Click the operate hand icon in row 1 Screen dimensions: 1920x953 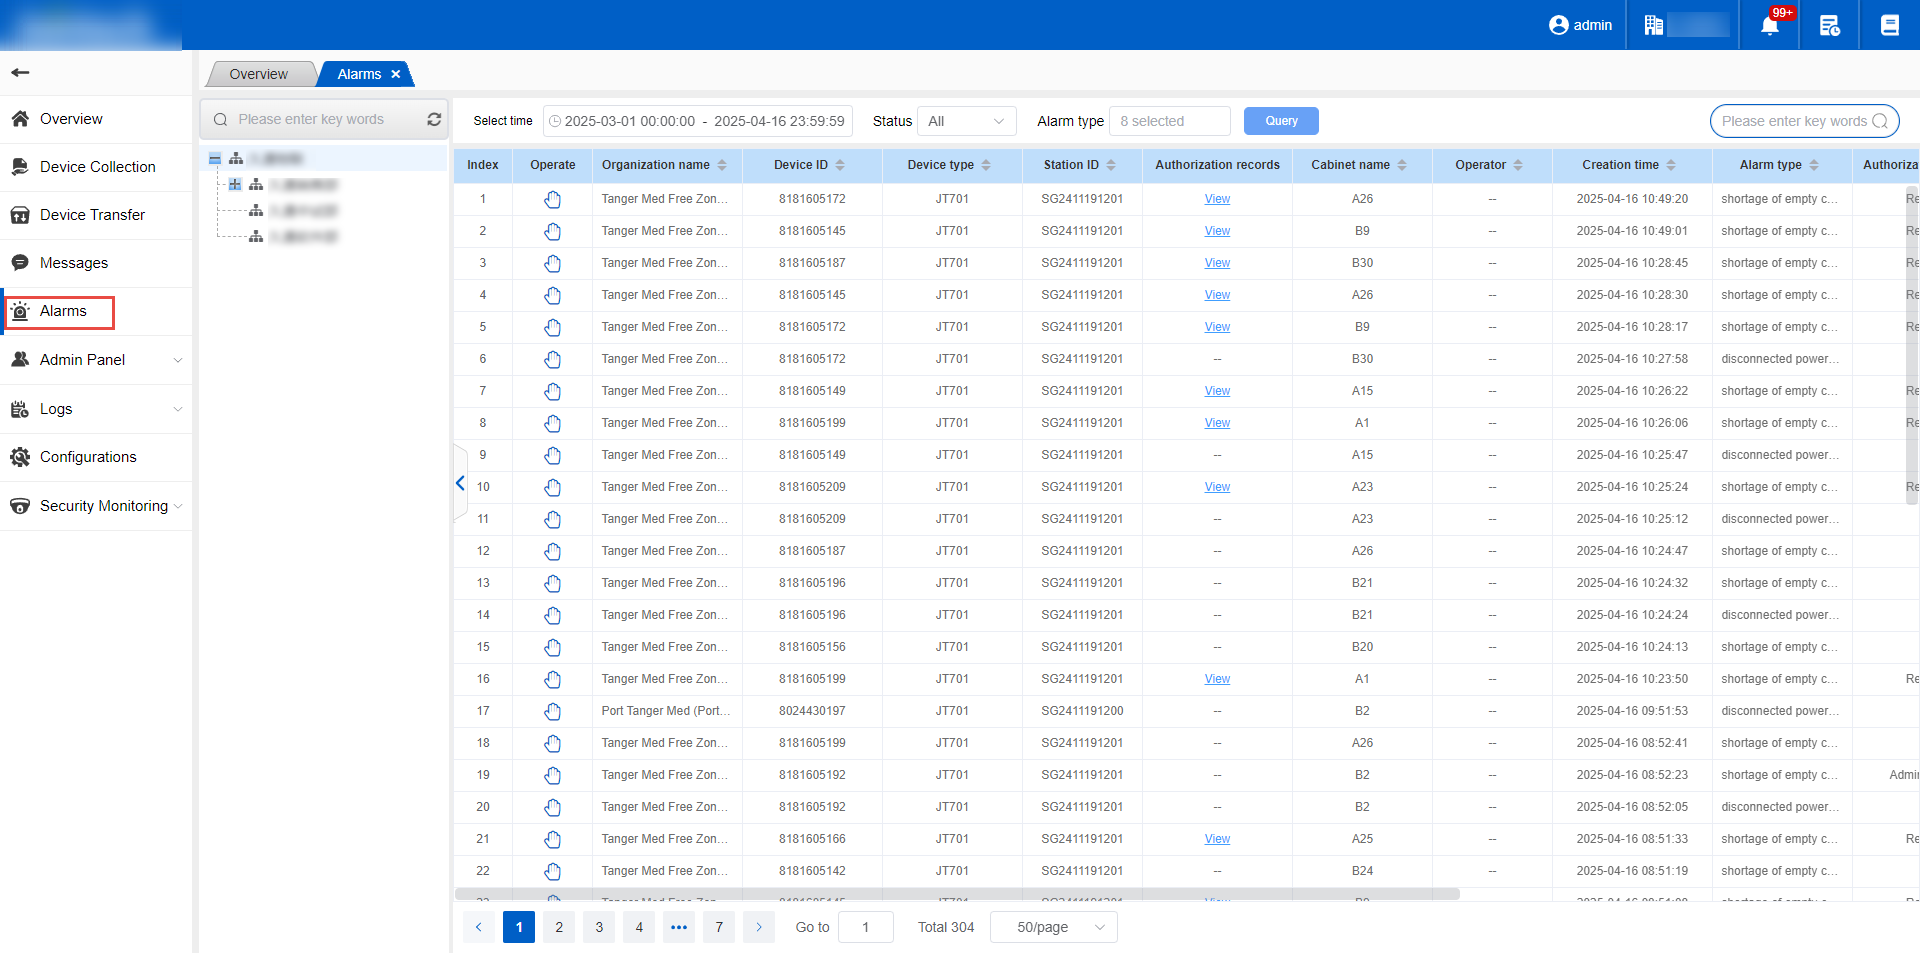point(552,199)
